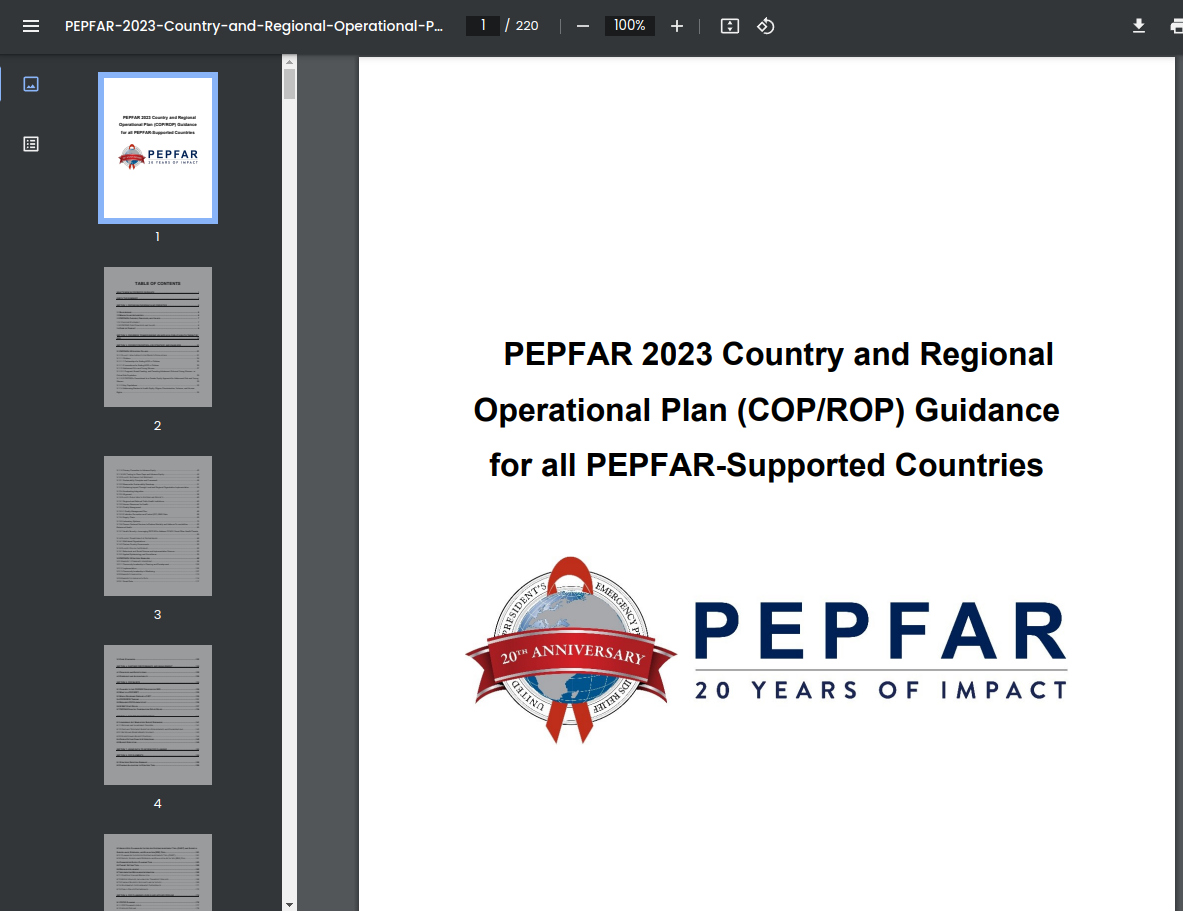Switch to the document outline view
This screenshot has width=1183, height=911.
(31, 144)
